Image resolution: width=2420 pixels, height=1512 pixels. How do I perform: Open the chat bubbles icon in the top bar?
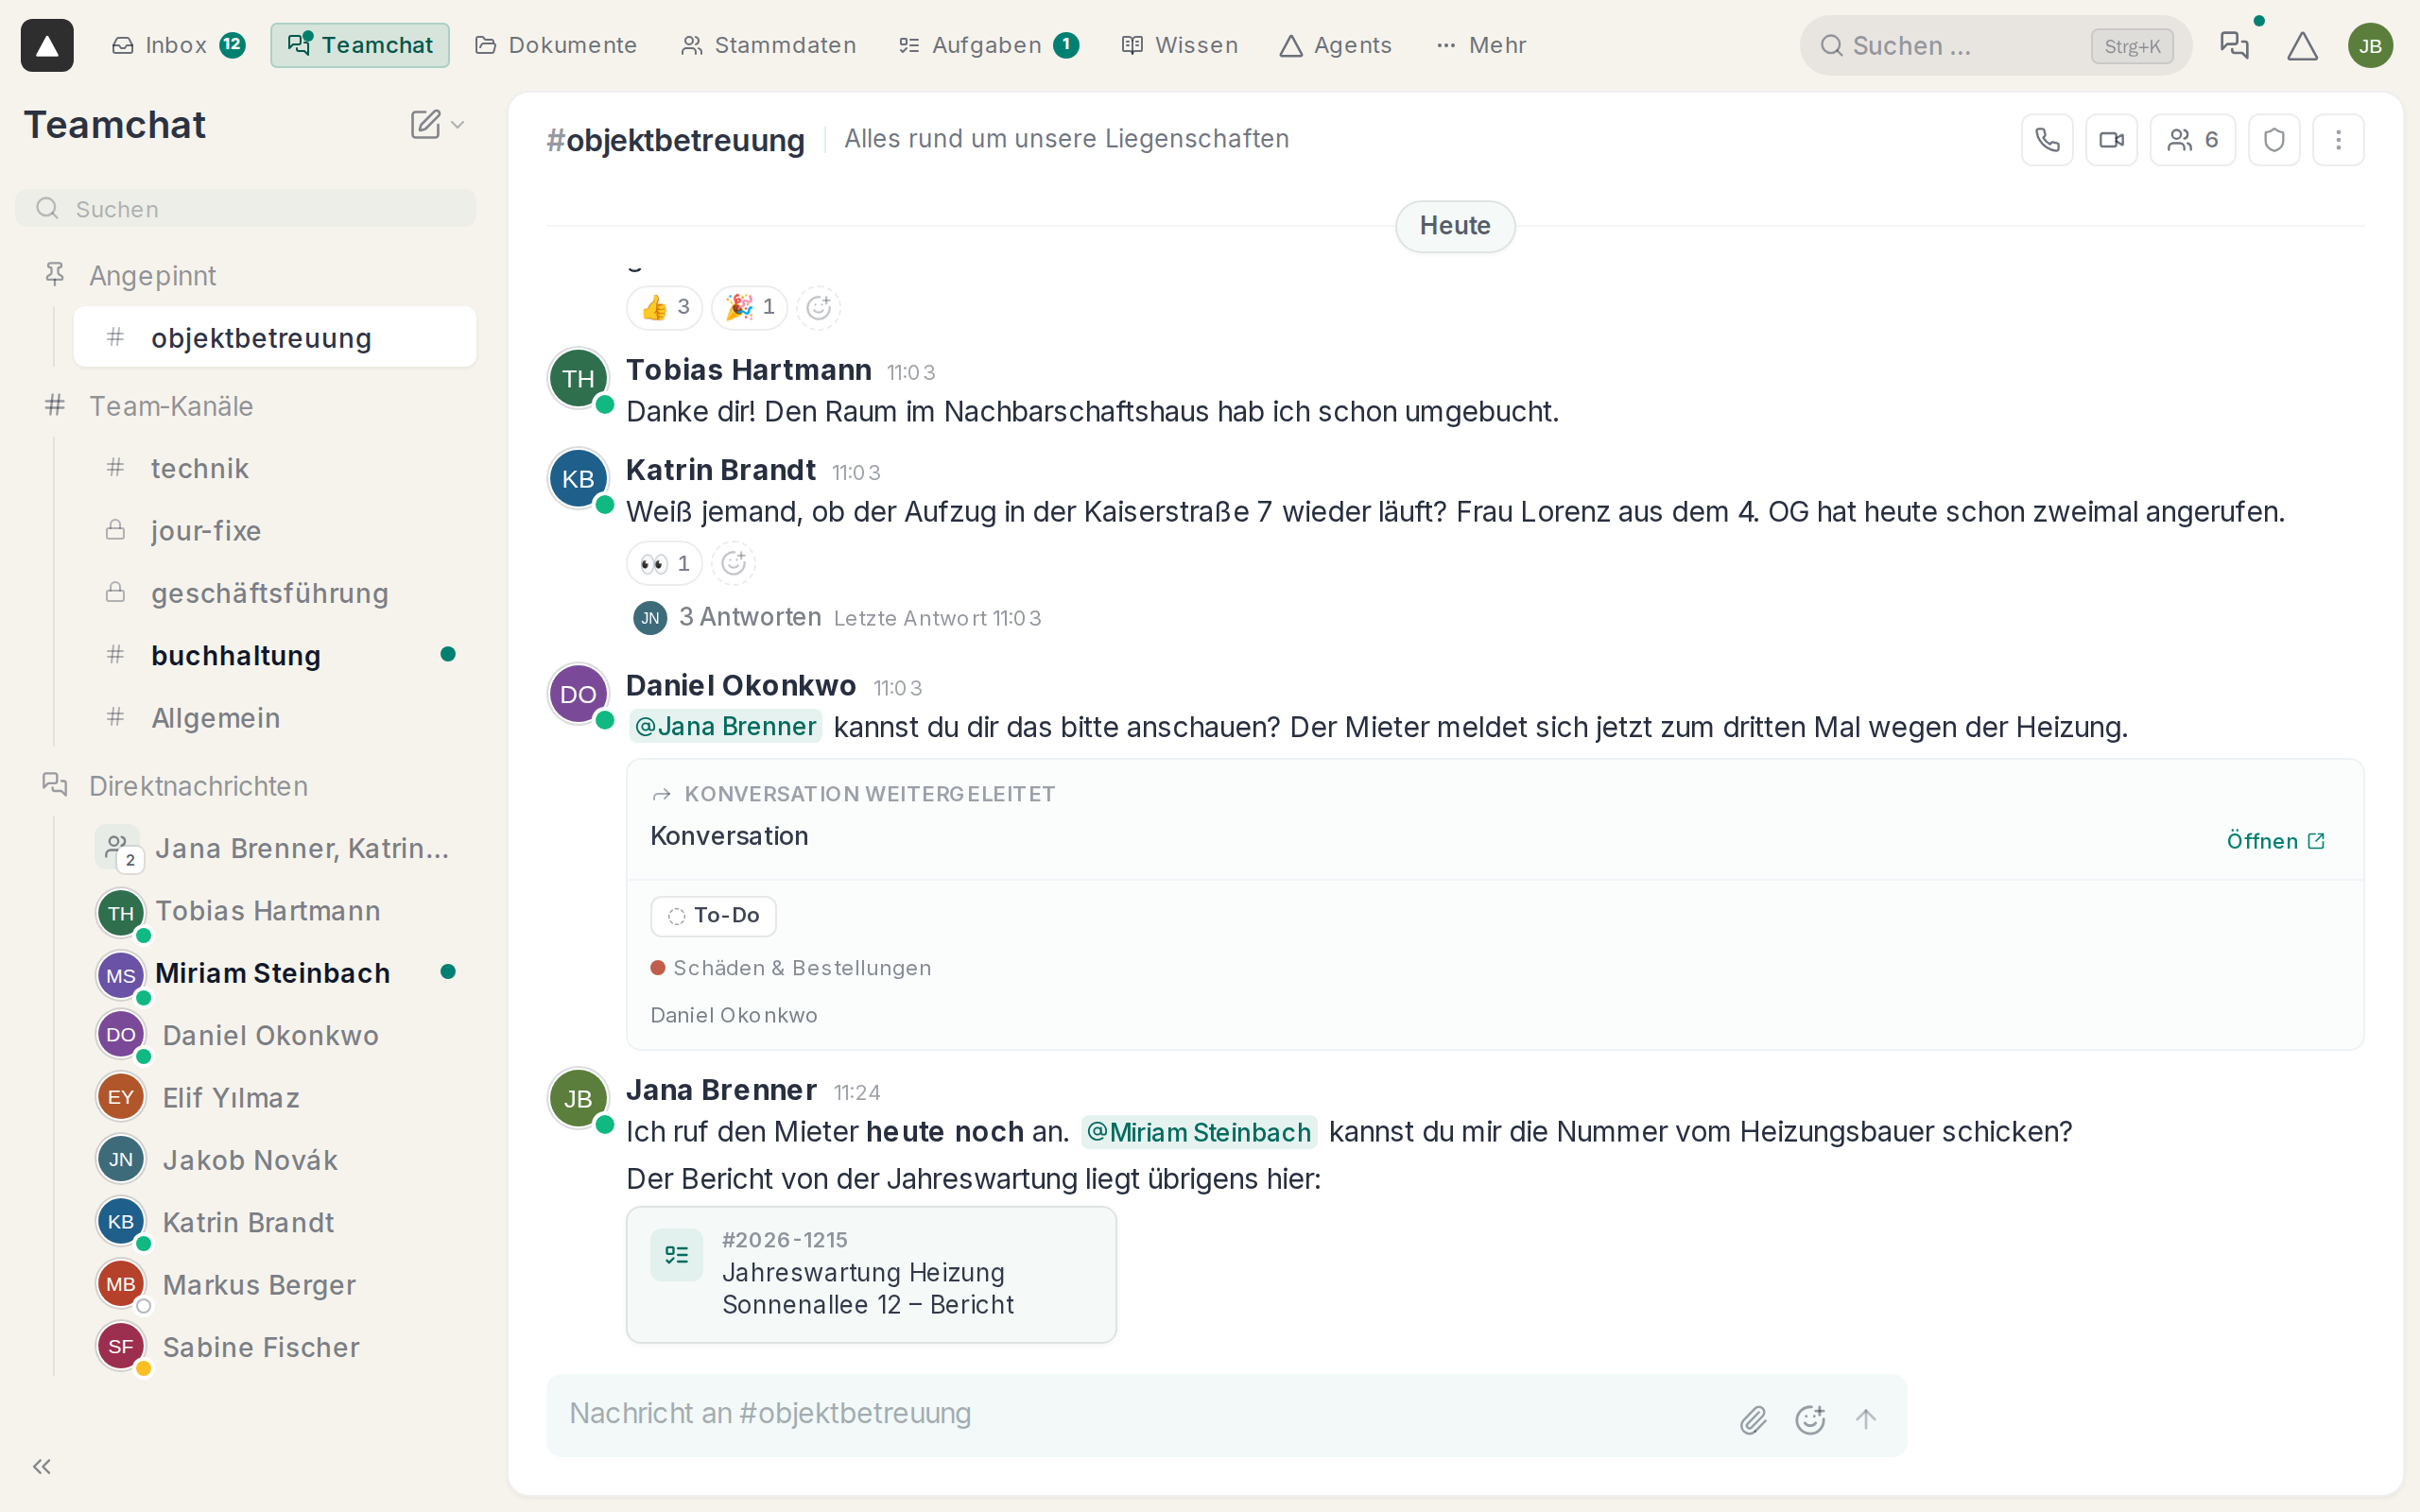coord(2234,45)
